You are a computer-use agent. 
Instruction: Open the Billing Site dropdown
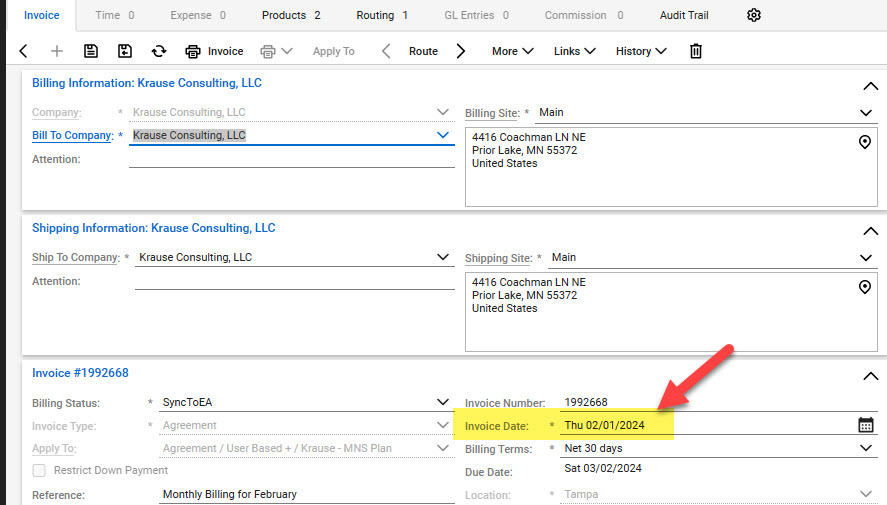pos(866,113)
